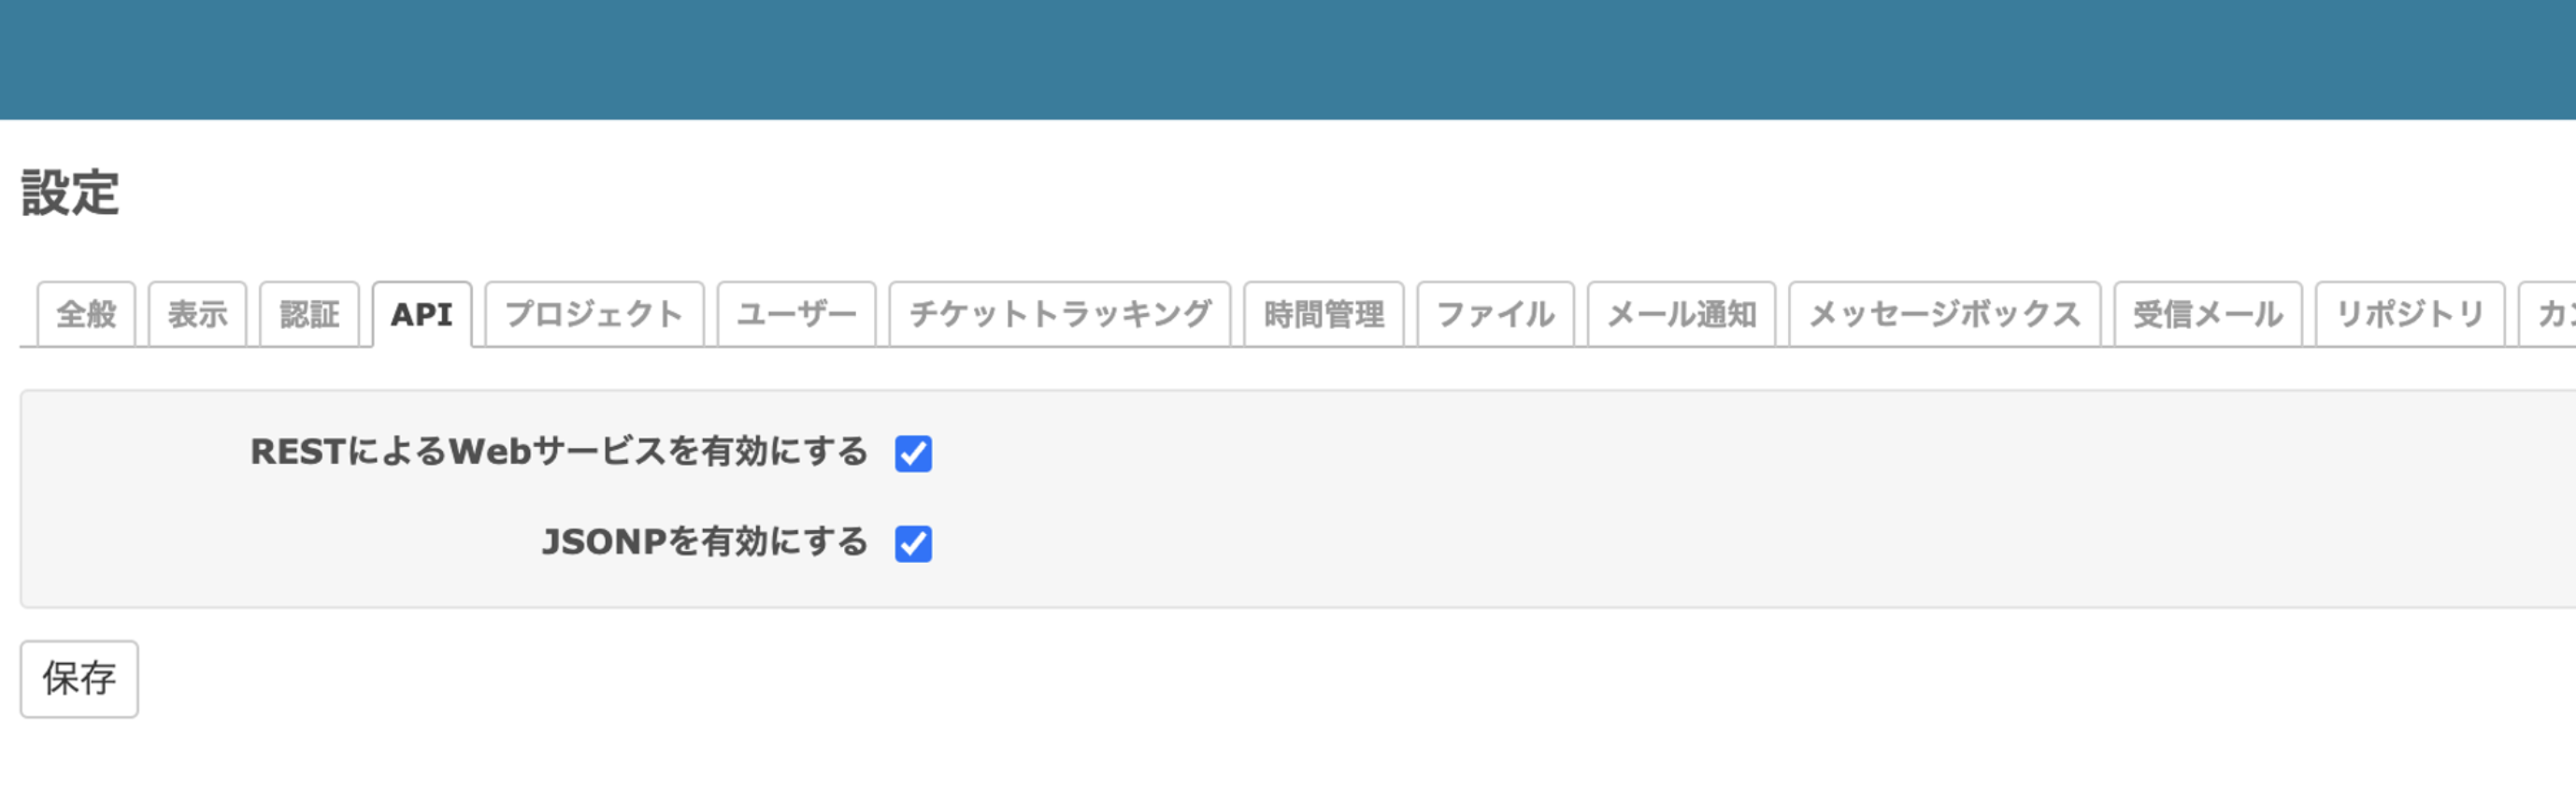Open the 時間管理 tab
Screen dimensions: 2576x806
[1323, 315]
